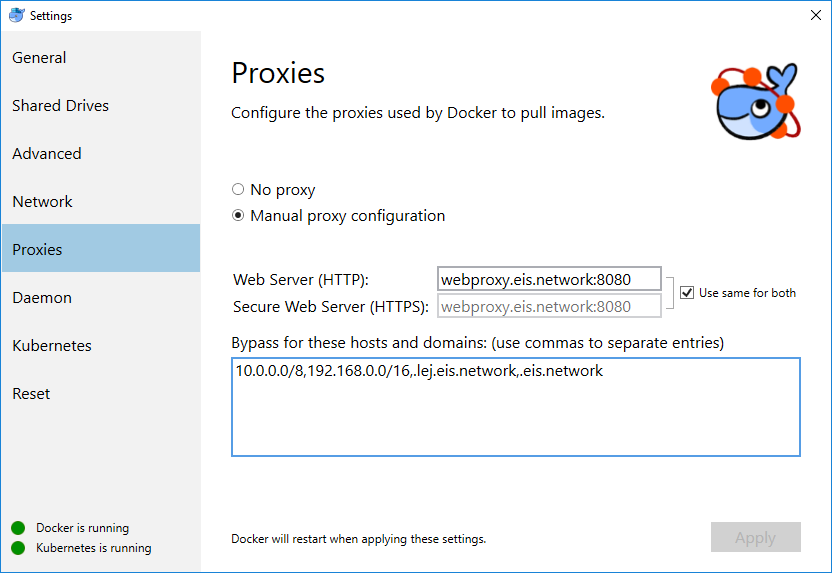Image resolution: width=832 pixels, height=573 pixels.
Task: Select the No proxy radio option
Action: tap(238, 189)
